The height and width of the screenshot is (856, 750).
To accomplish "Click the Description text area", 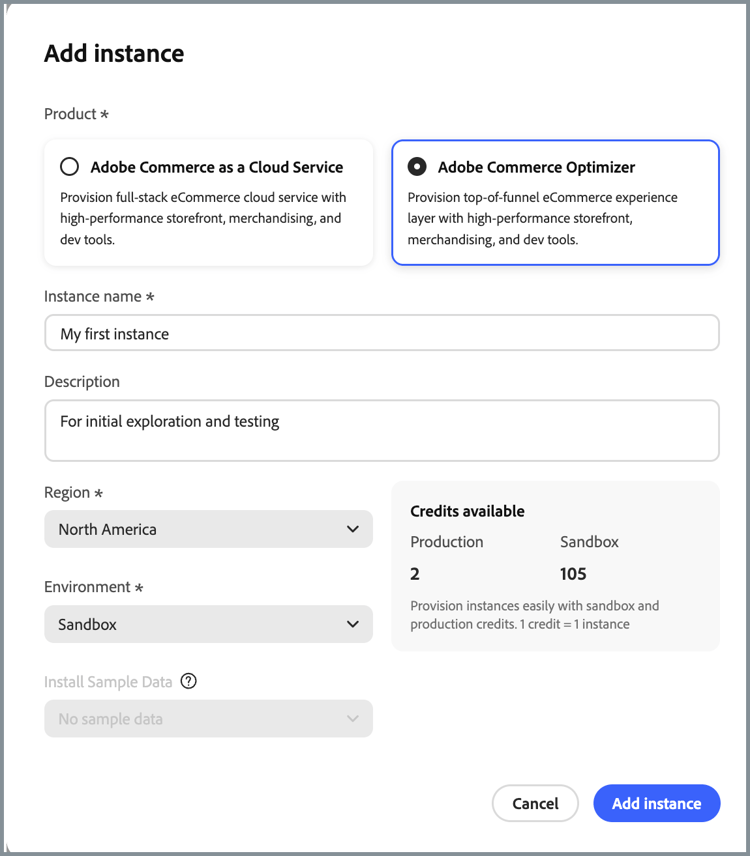I will coord(381,430).
